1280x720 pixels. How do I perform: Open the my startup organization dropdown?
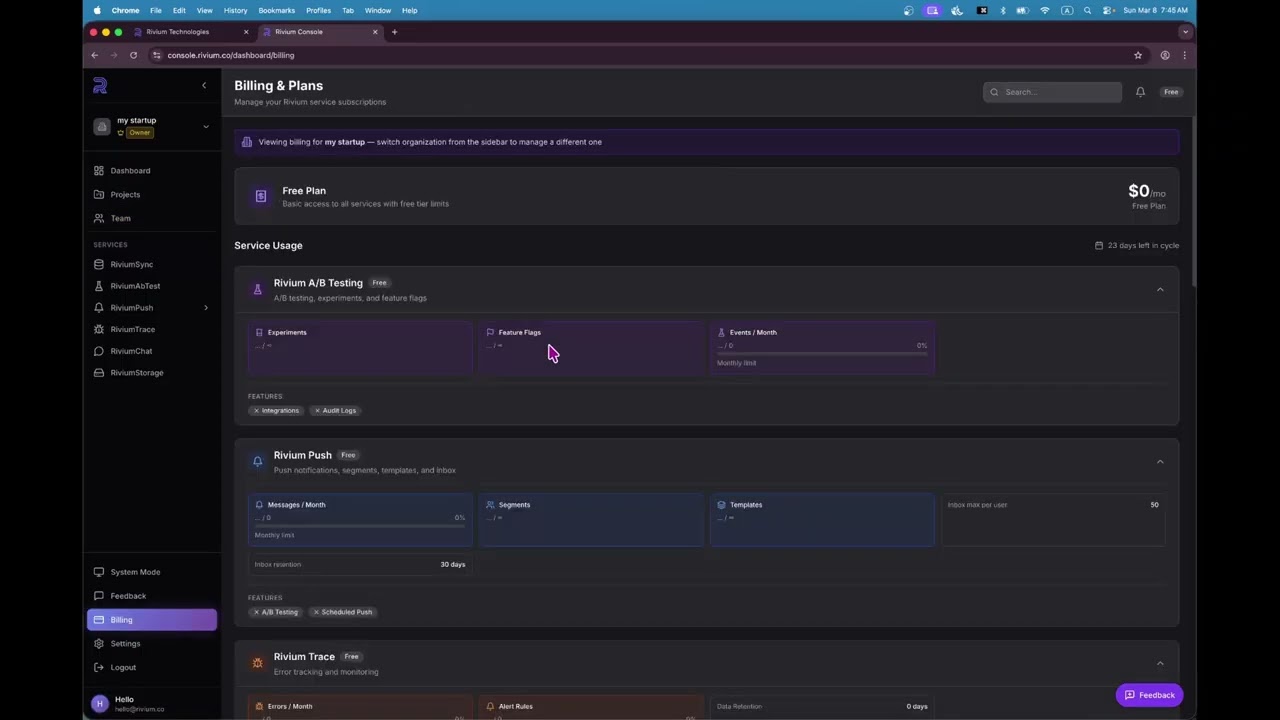click(152, 126)
